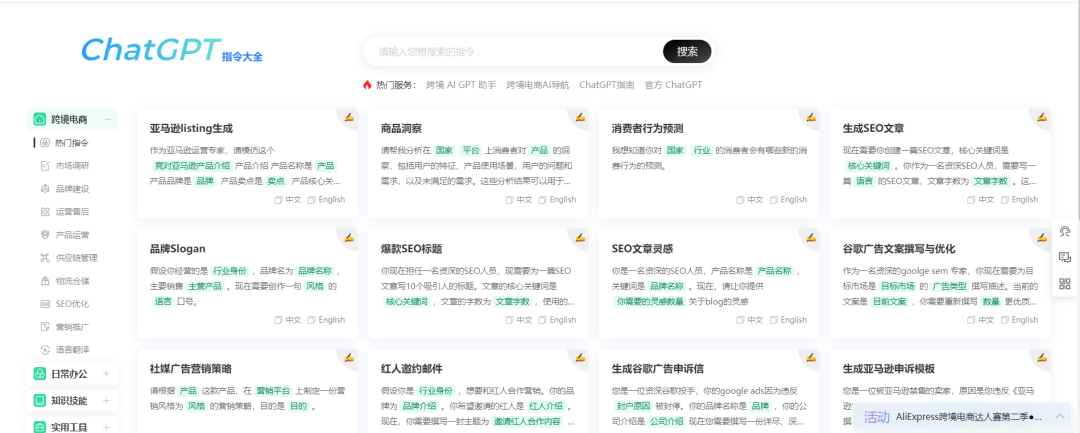Screen dimensions: 1080x433
Task: Click edit icon on SEO文章灵感 card
Action: pyautogui.click(x=811, y=237)
